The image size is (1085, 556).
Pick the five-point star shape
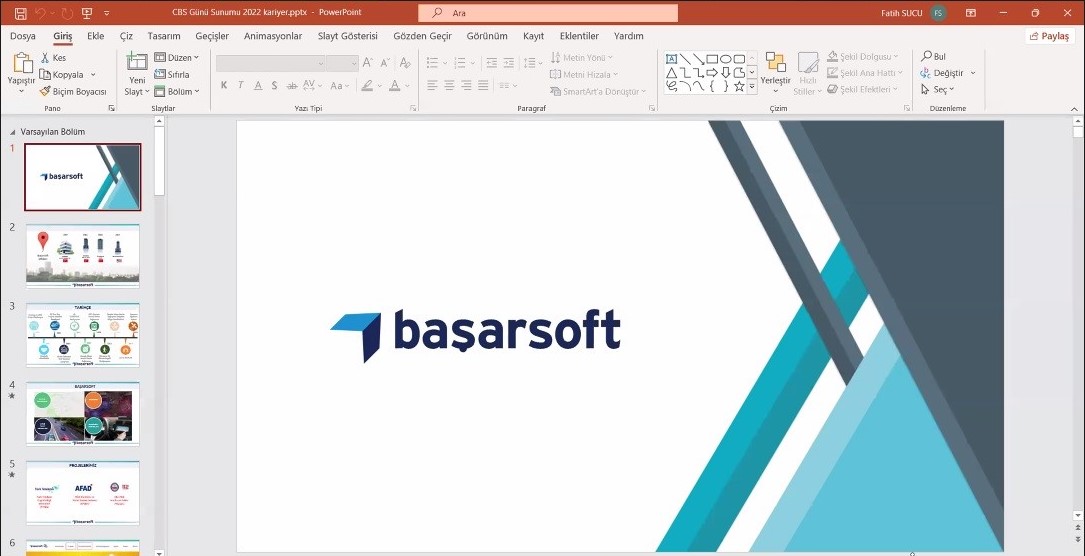click(739, 86)
